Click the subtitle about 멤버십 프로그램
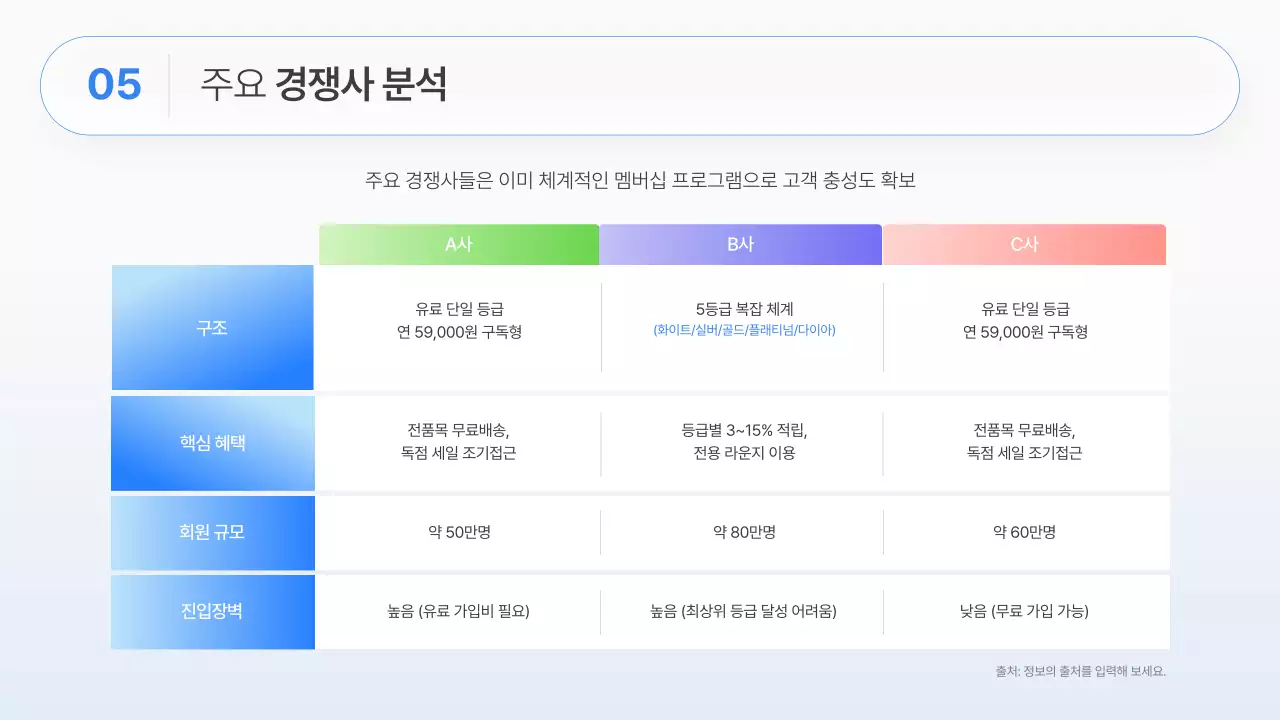 [x=640, y=181]
